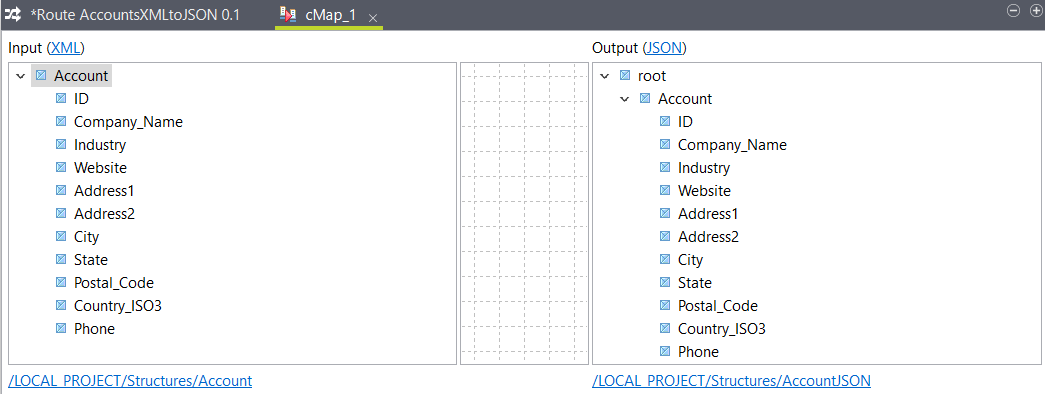Select the cMap_1 tab
The width and height of the screenshot is (1045, 394).
331,15
